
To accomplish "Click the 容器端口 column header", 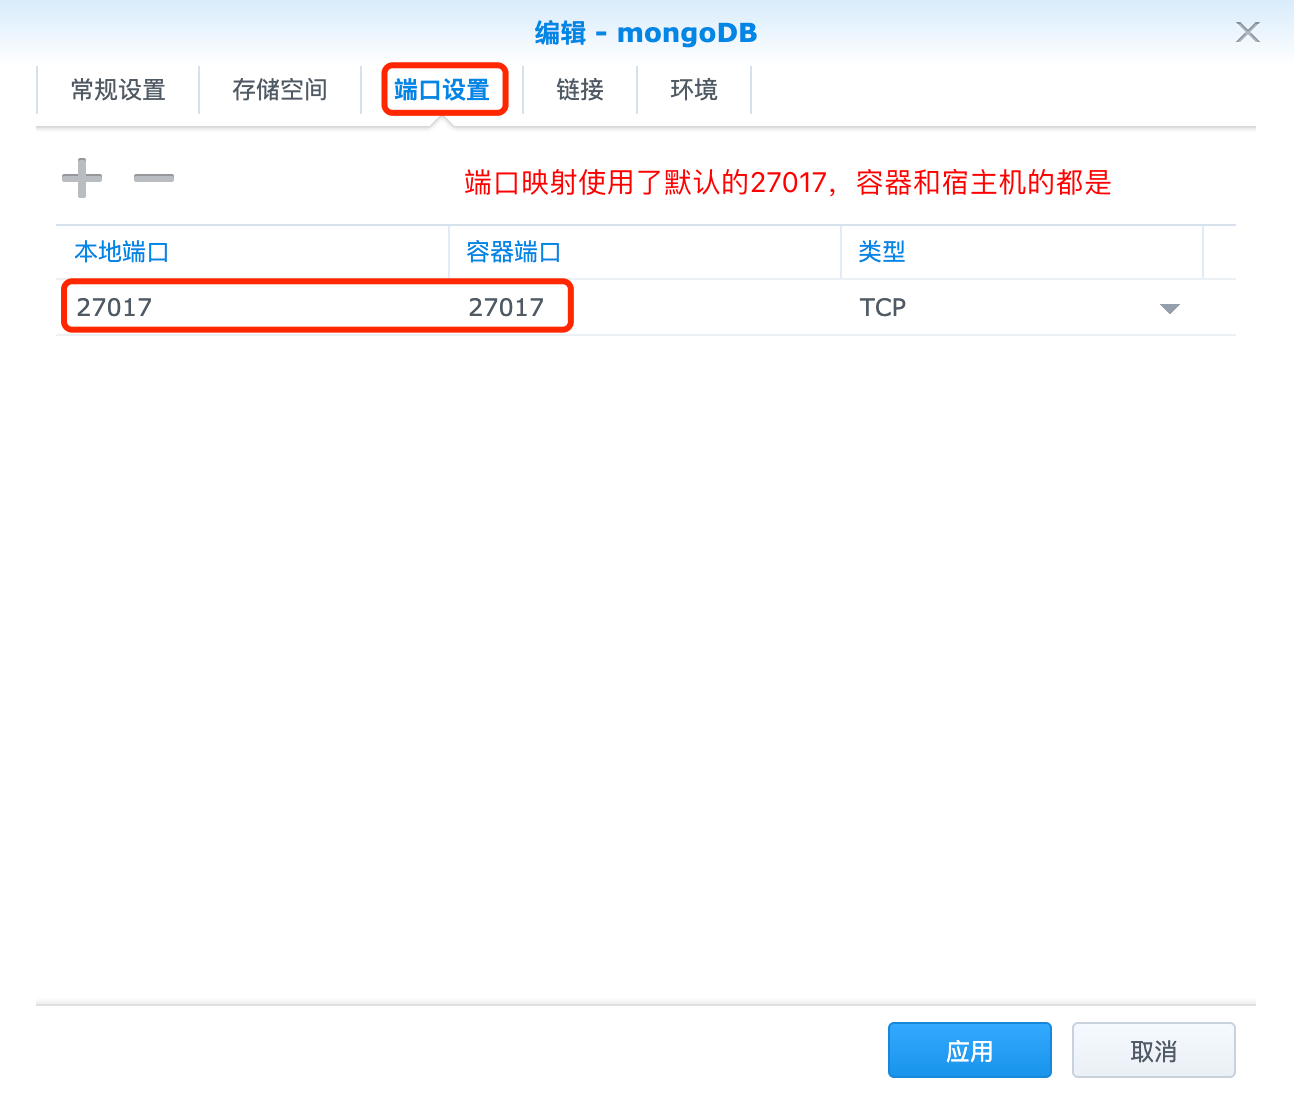I will [514, 252].
